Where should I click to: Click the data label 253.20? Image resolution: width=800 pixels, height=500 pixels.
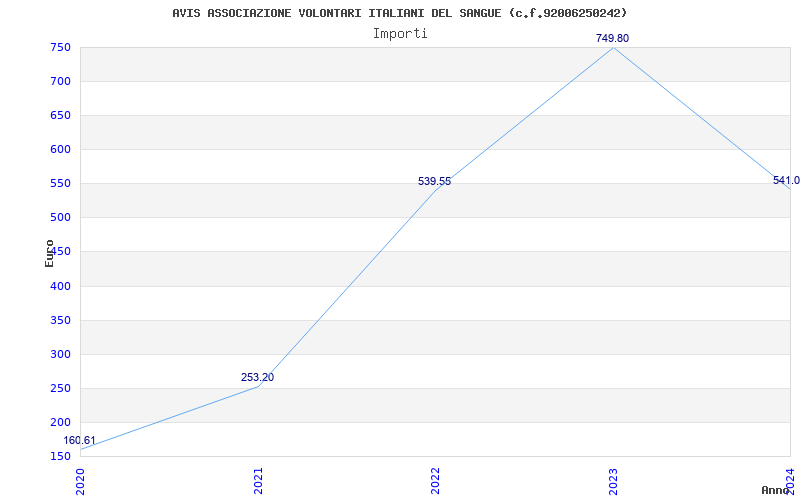click(x=257, y=378)
